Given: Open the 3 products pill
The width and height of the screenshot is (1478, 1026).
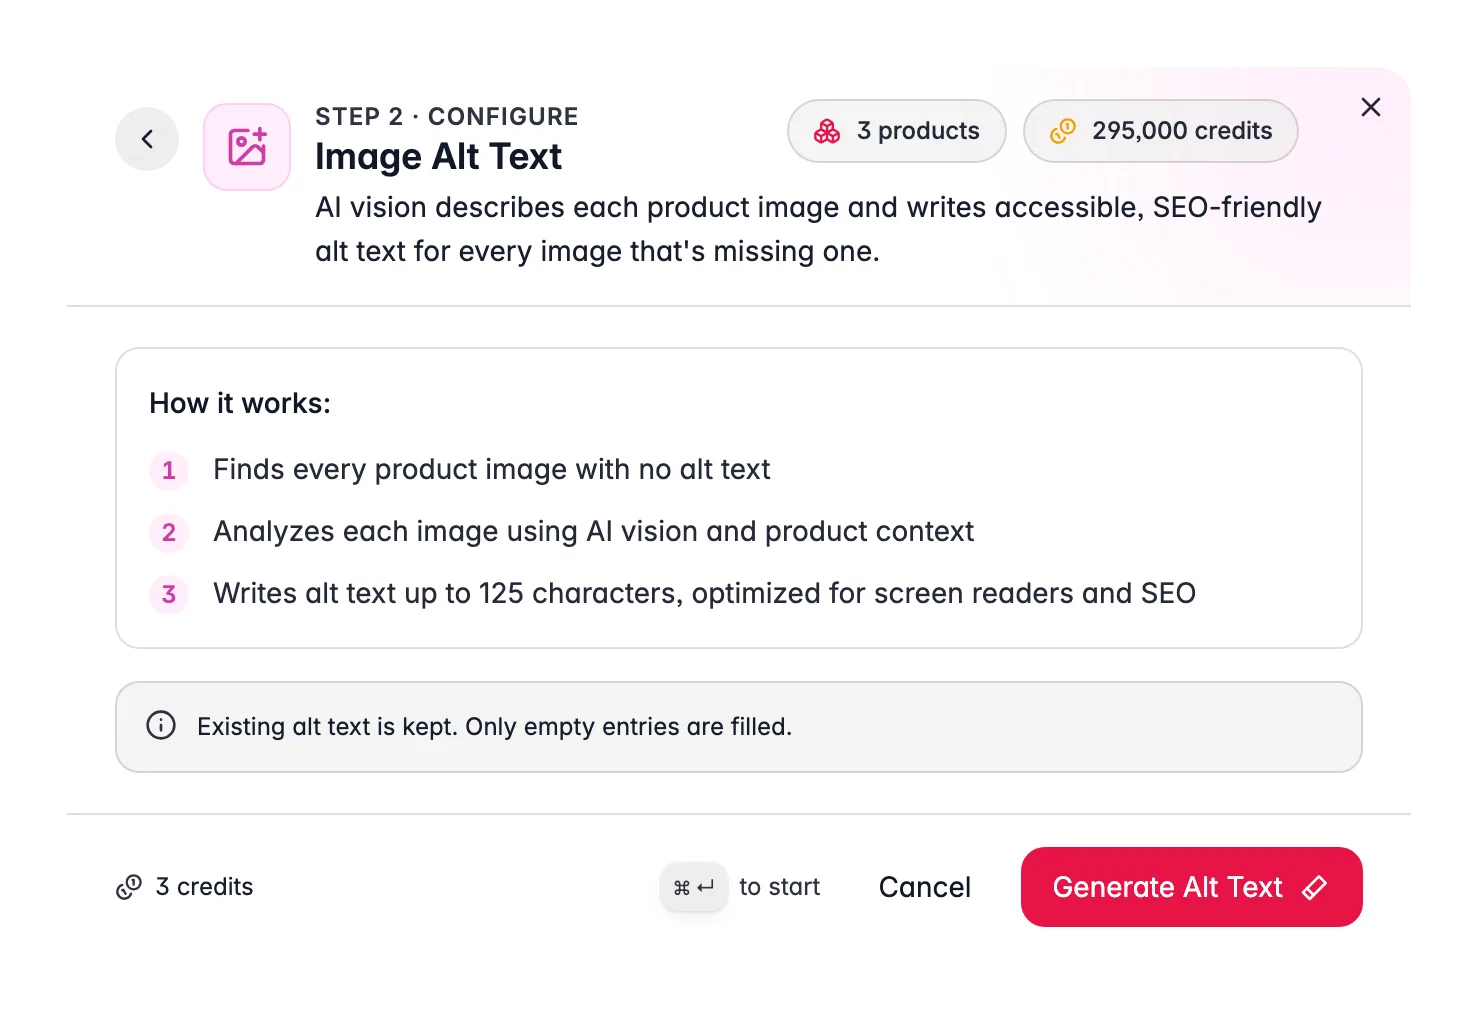Looking at the screenshot, I should tap(897, 131).
